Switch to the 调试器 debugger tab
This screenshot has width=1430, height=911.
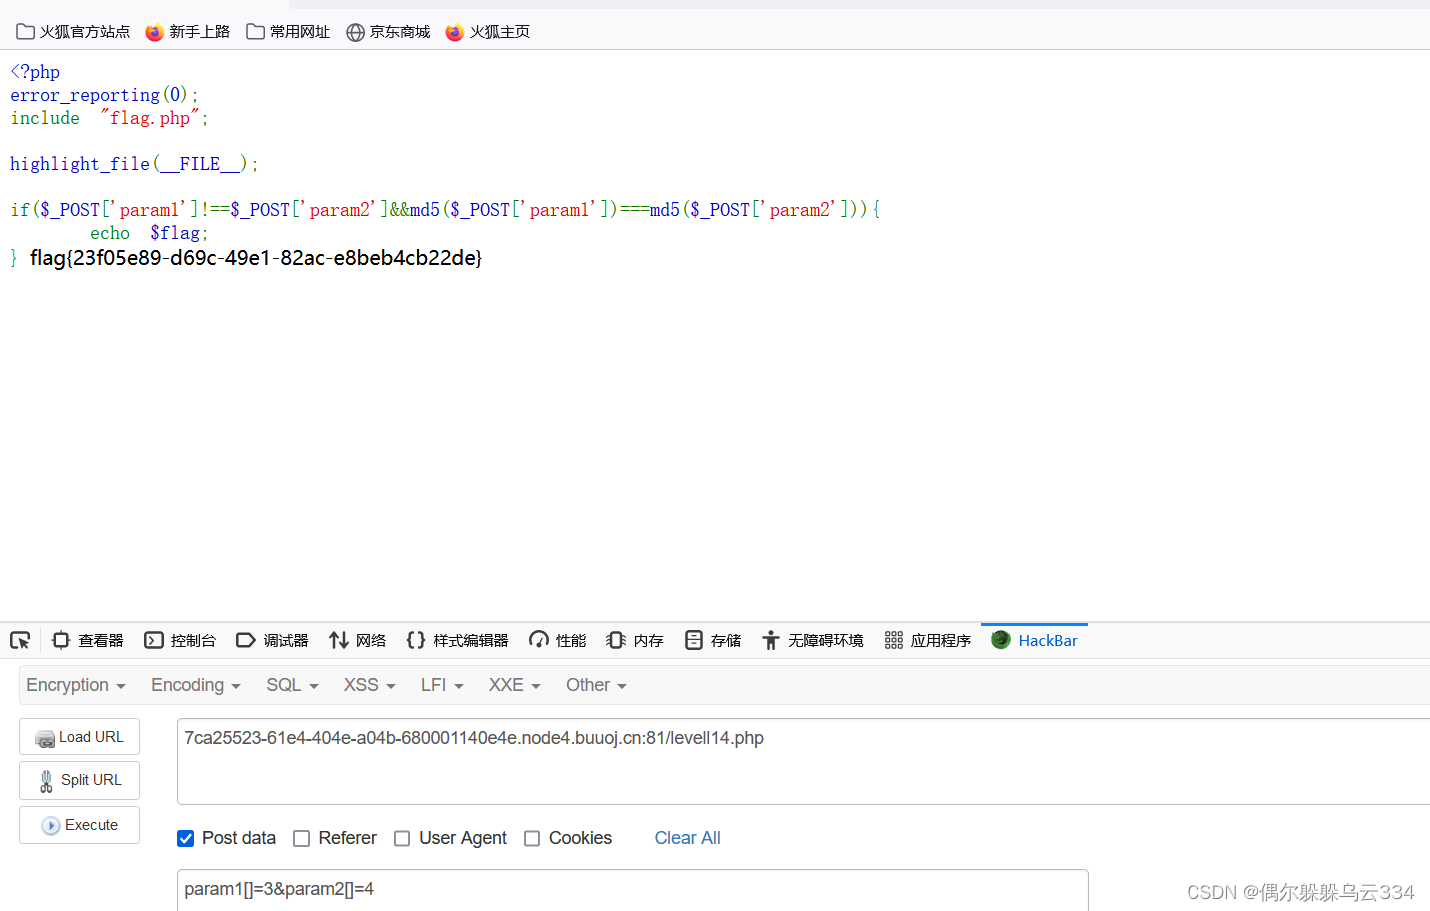pyautogui.click(x=272, y=640)
